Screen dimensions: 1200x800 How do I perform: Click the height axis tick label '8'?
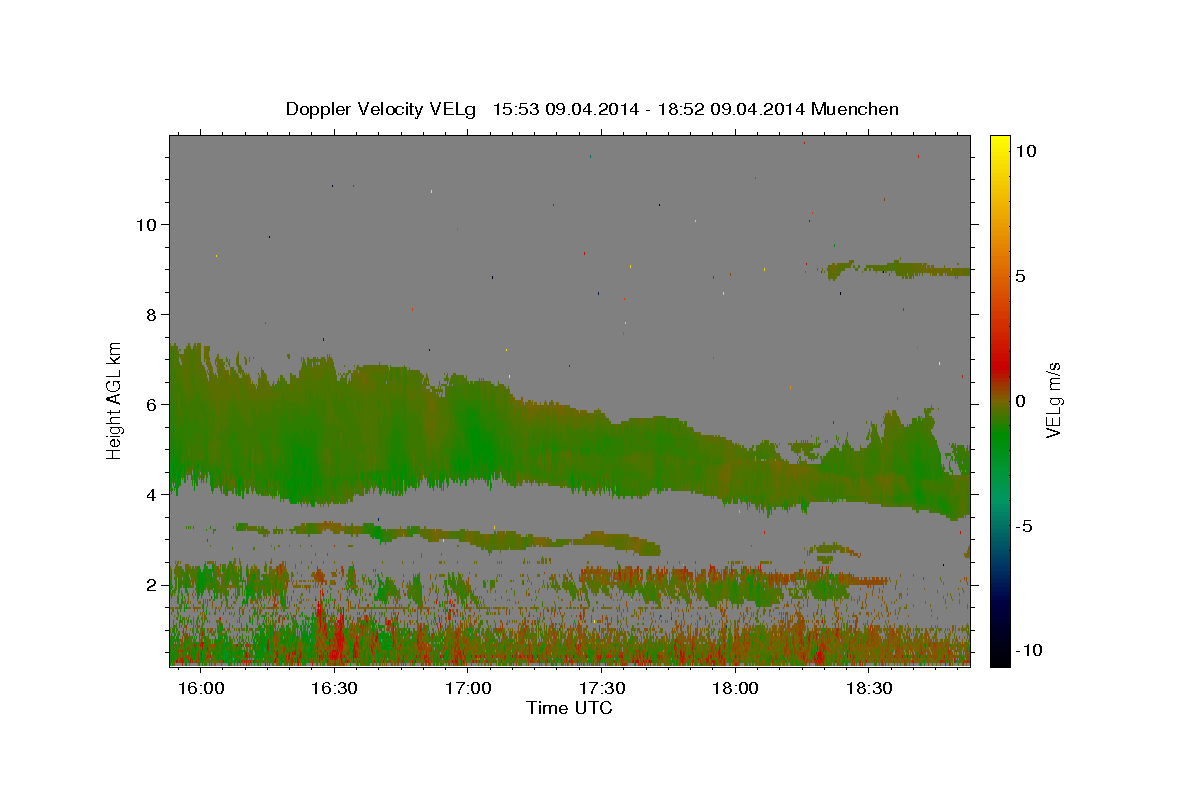tap(151, 314)
